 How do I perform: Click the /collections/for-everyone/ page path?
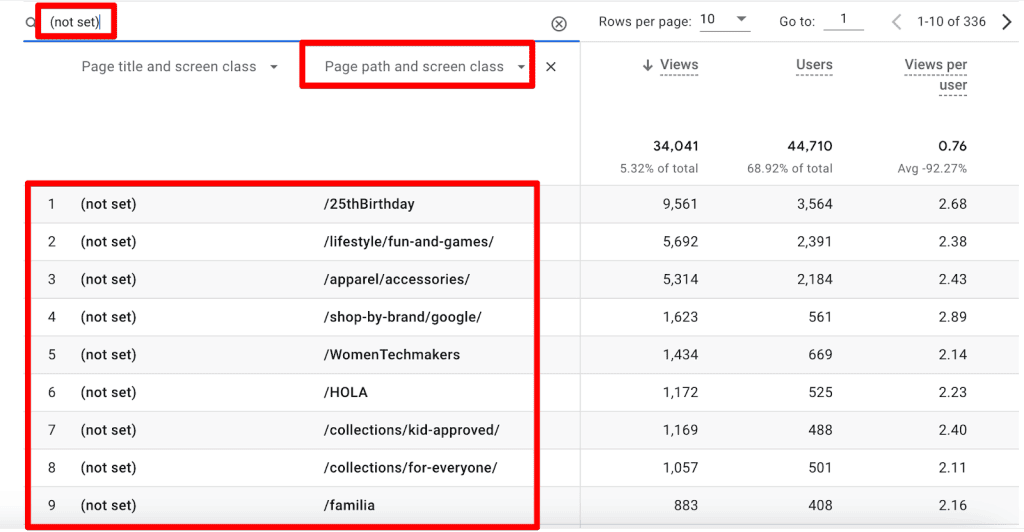click(410, 468)
